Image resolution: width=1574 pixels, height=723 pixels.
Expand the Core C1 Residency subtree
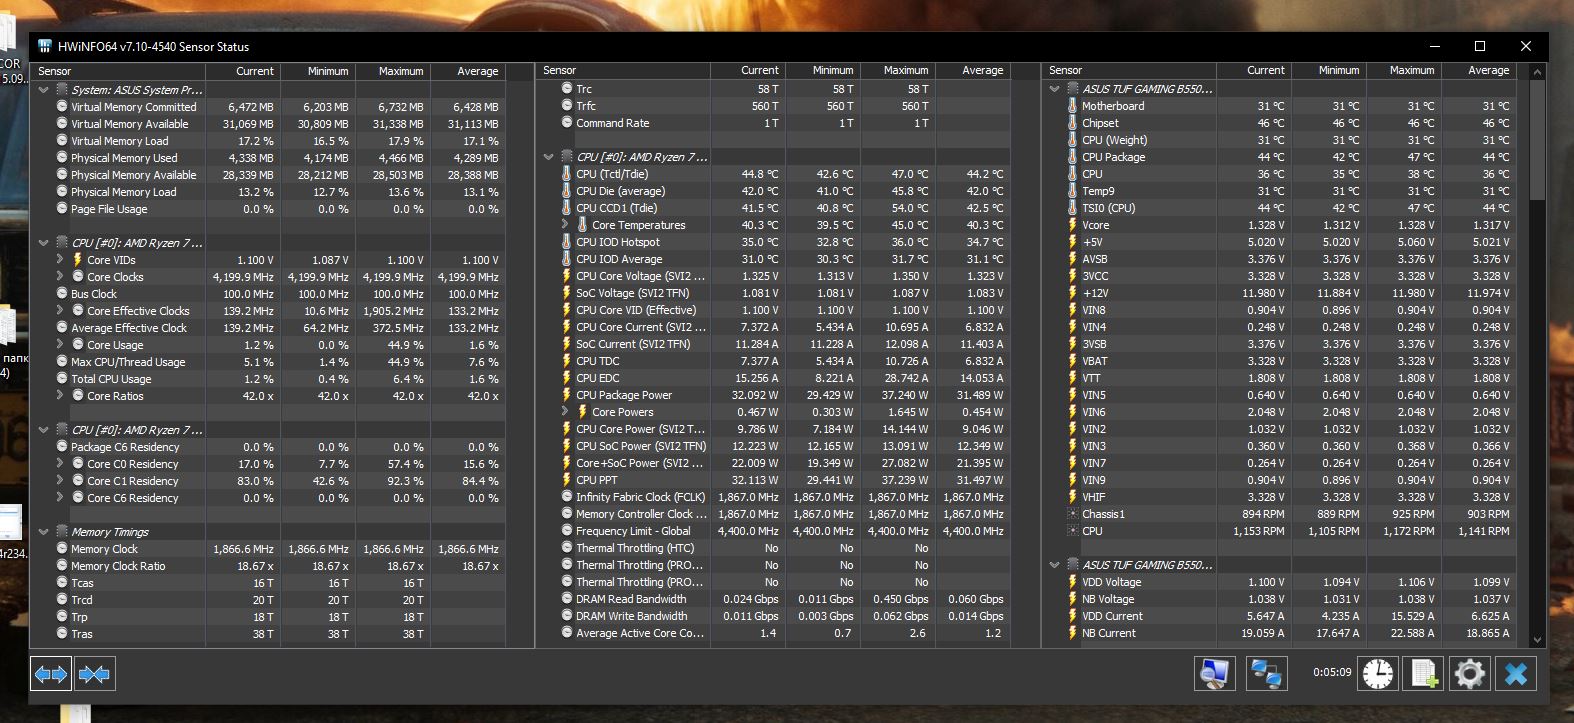pyautogui.click(x=61, y=481)
